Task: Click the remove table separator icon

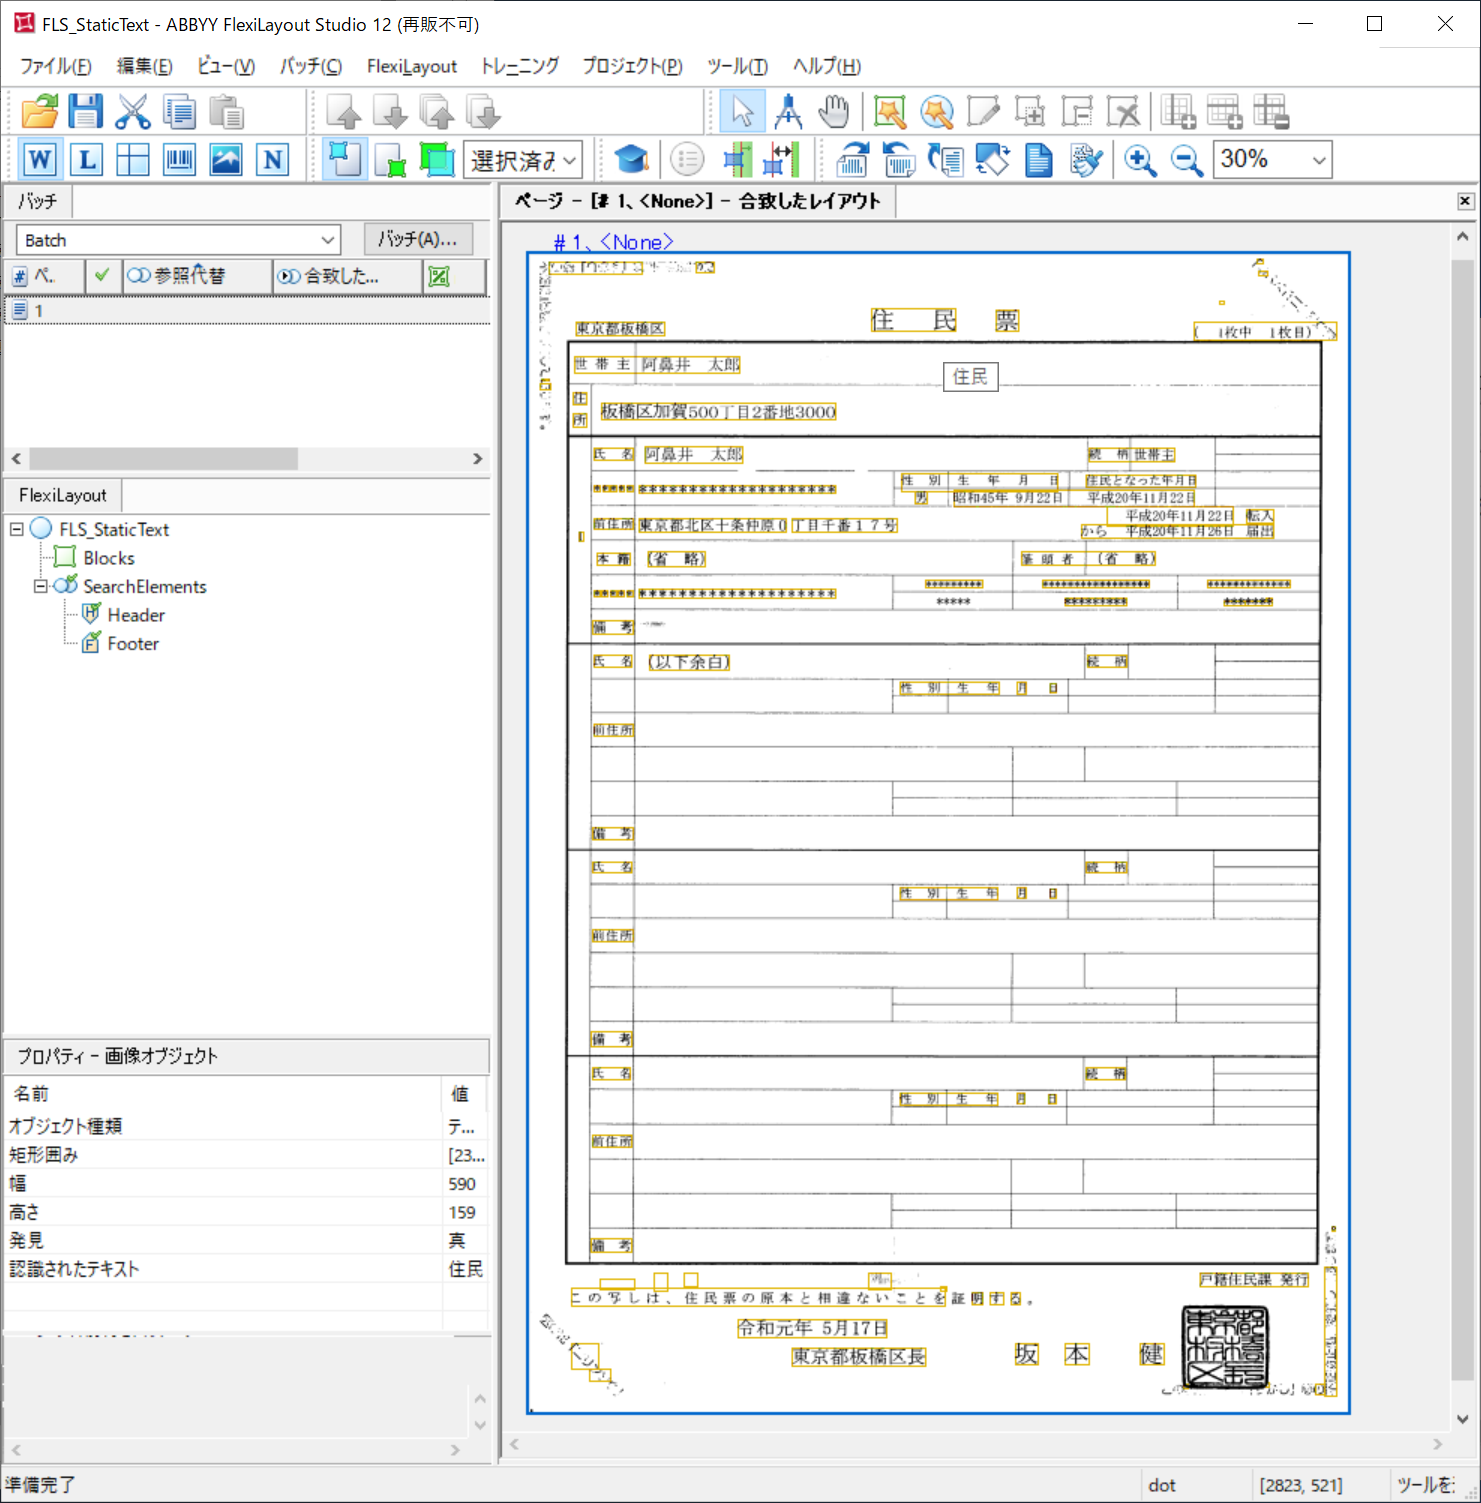Action: coord(1271,111)
